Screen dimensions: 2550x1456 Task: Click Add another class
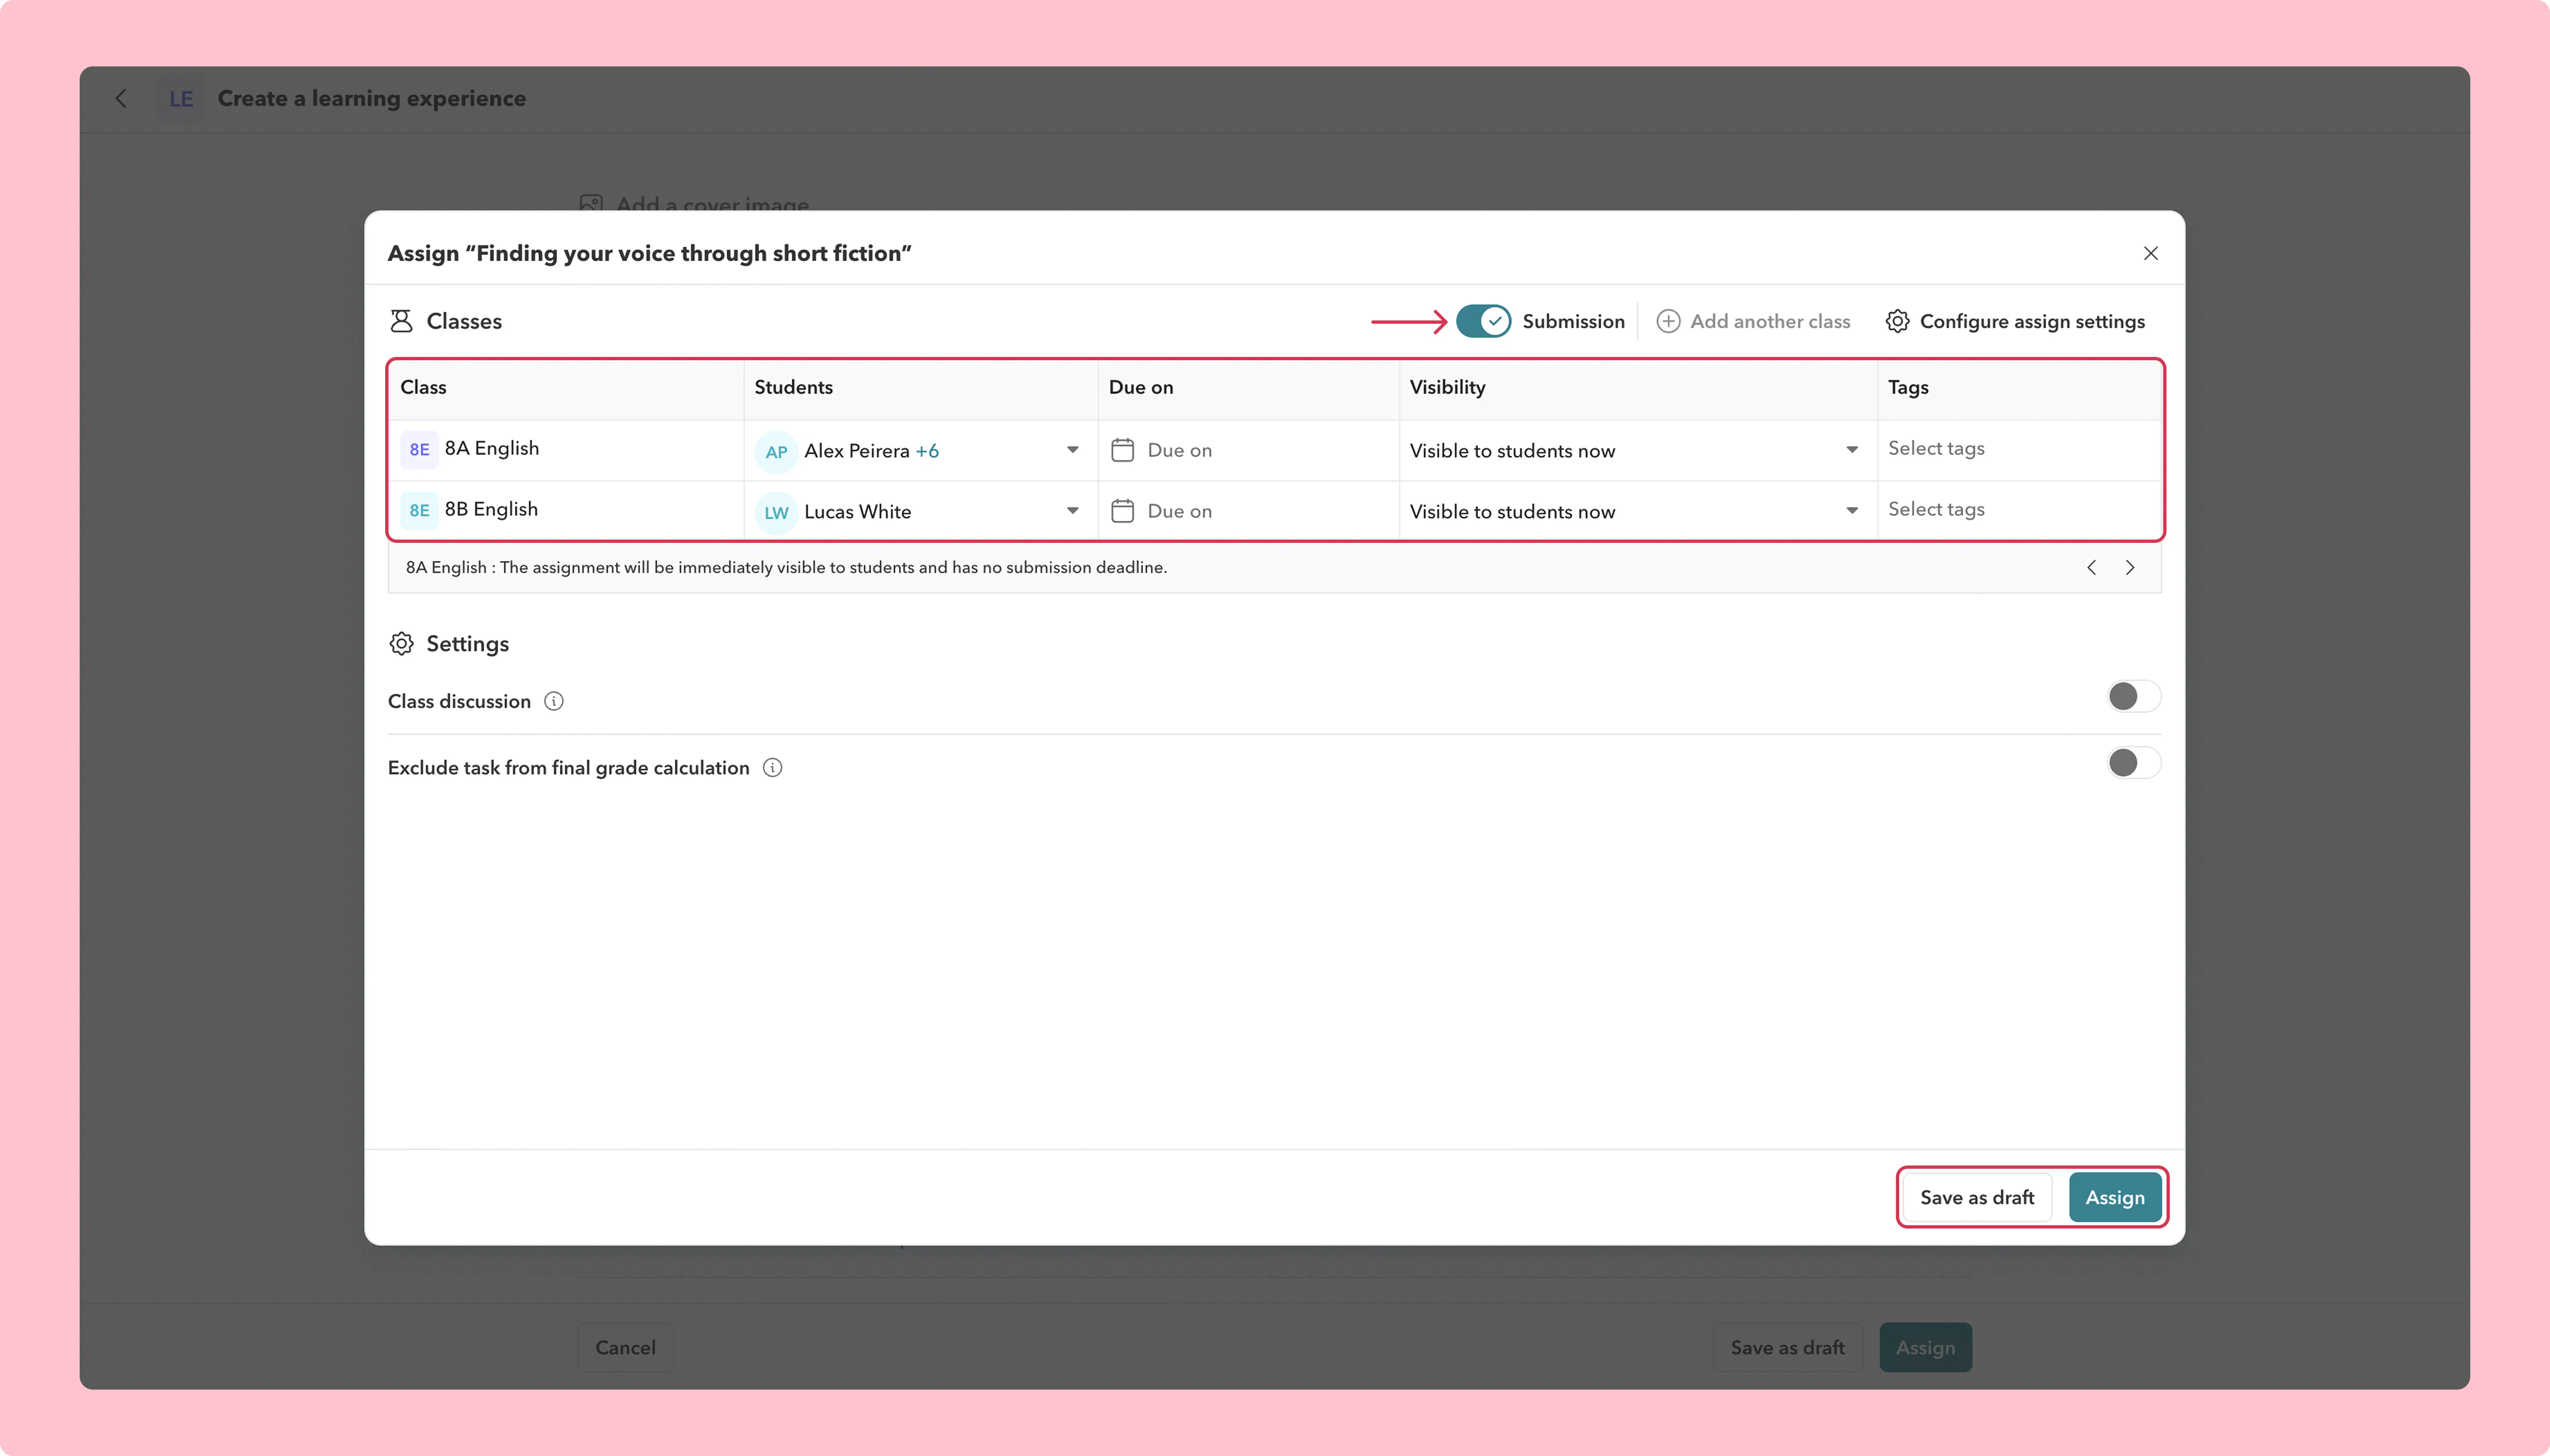pos(1753,321)
